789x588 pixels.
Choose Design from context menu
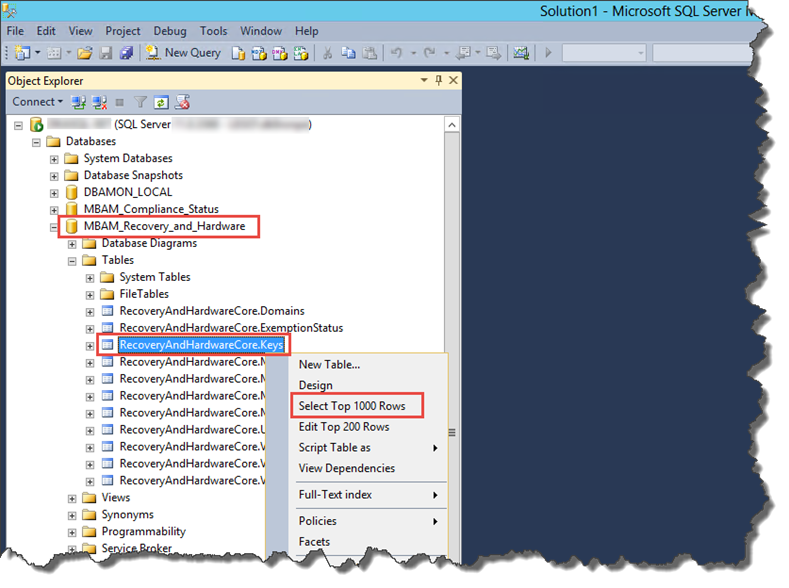tap(315, 385)
